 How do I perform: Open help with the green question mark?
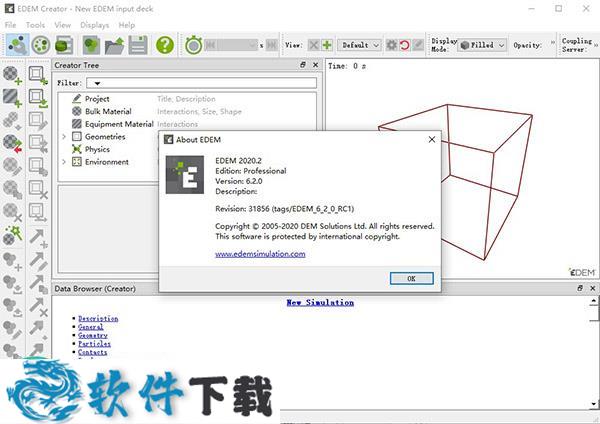coord(165,45)
